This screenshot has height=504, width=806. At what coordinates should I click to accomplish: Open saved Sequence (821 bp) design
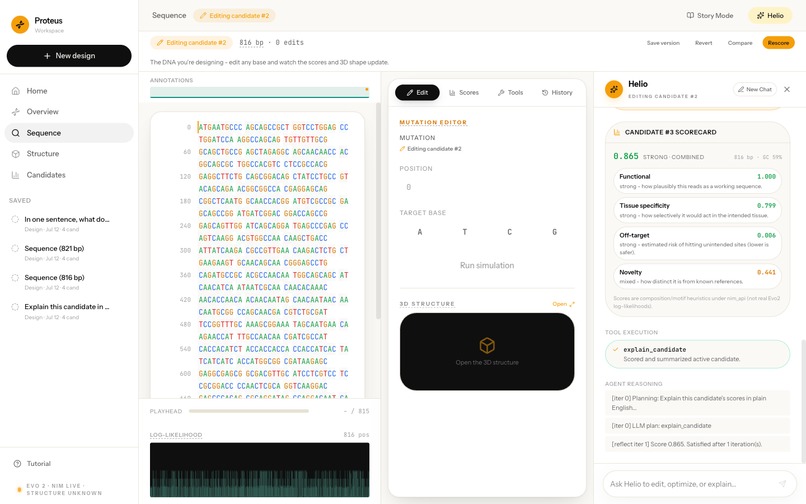point(69,253)
